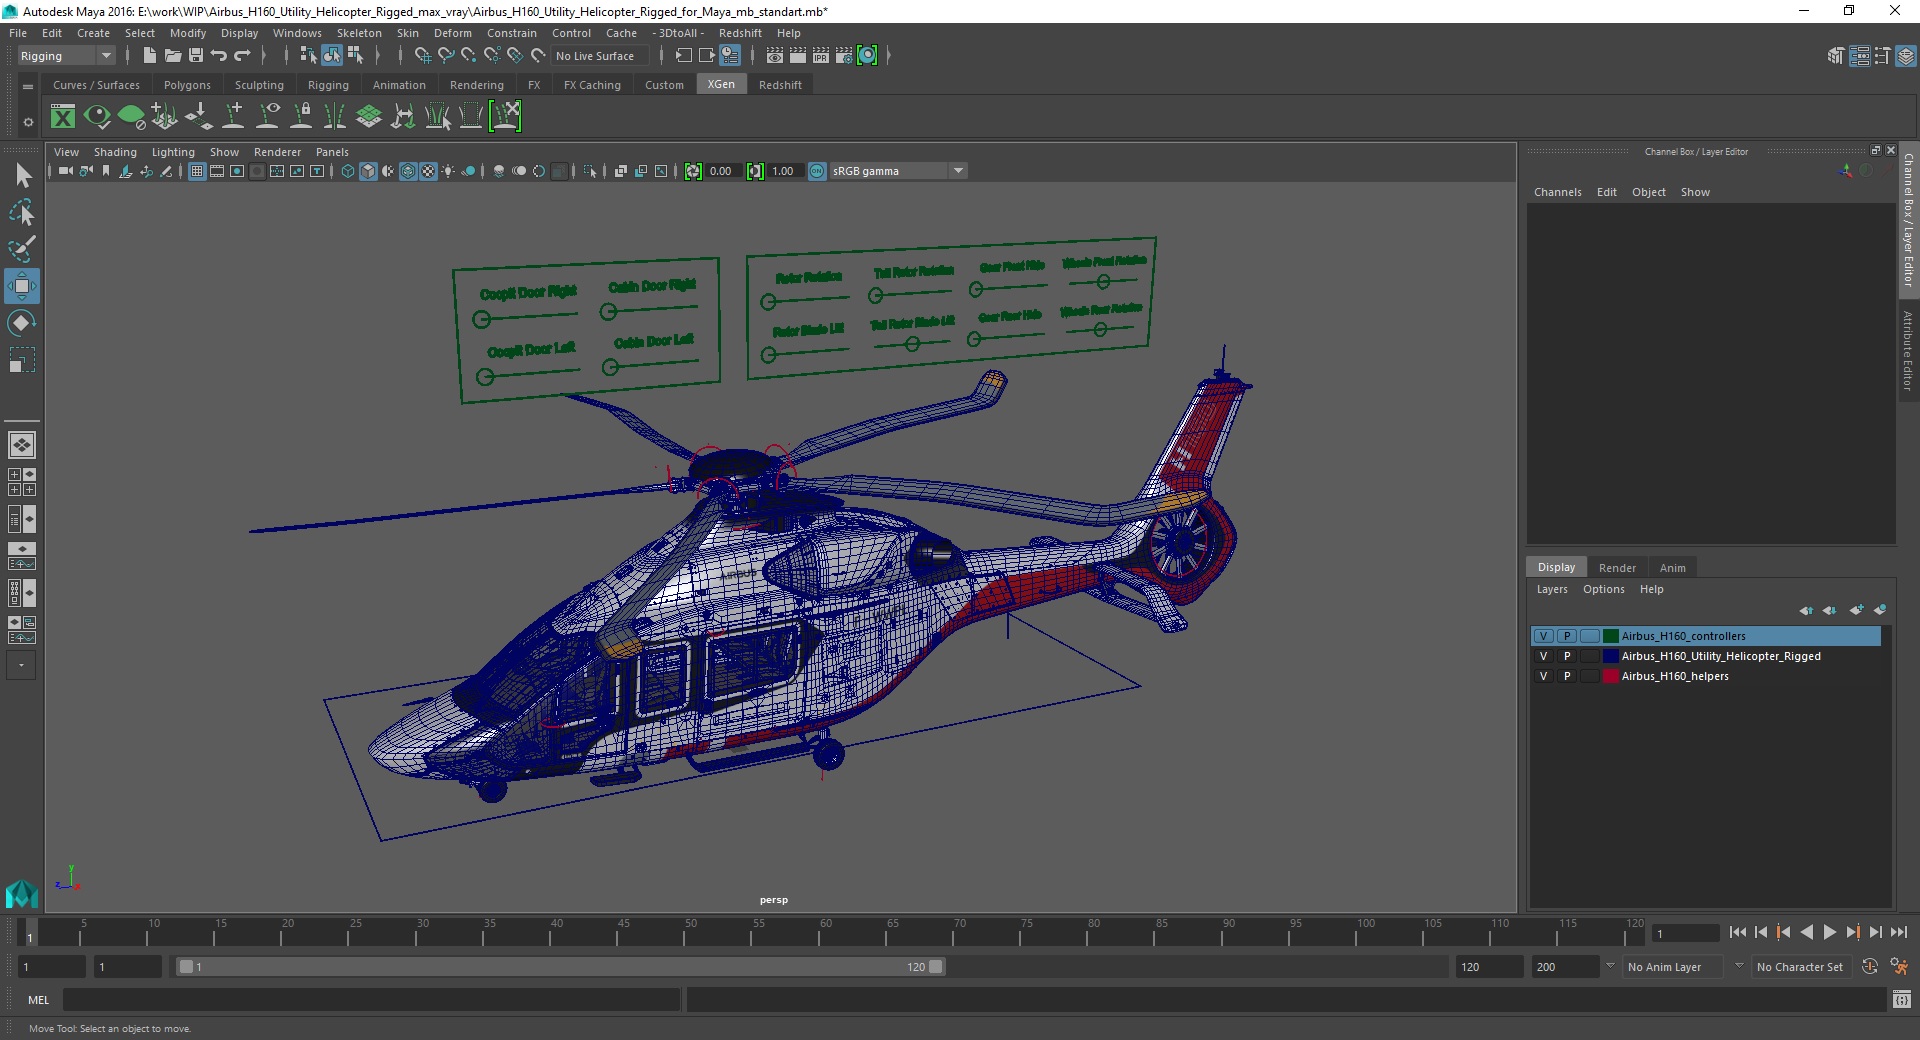Image resolution: width=1920 pixels, height=1040 pixels.
Task: Start IPR render icon
Action: [x=821, y=56]
